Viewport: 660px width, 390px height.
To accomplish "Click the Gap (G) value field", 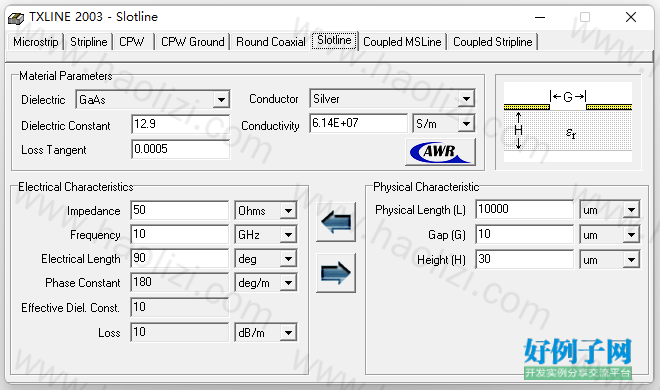I will pos(524,234).
